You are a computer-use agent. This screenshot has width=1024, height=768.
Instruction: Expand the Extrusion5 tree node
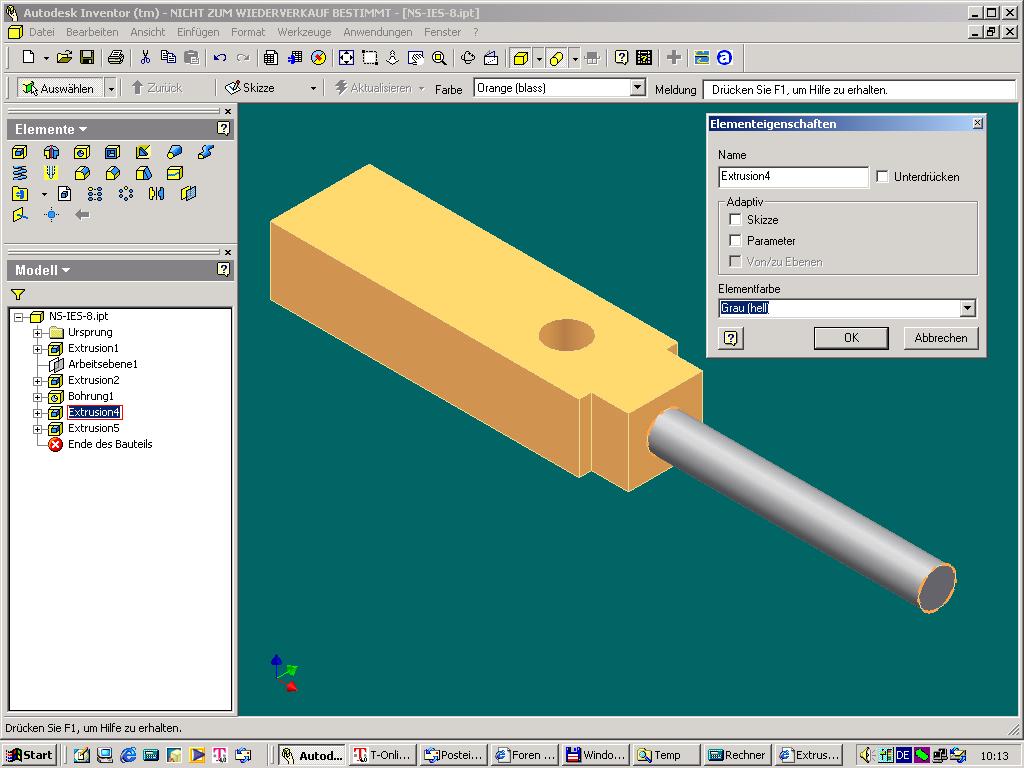click(x=38, y=429)
